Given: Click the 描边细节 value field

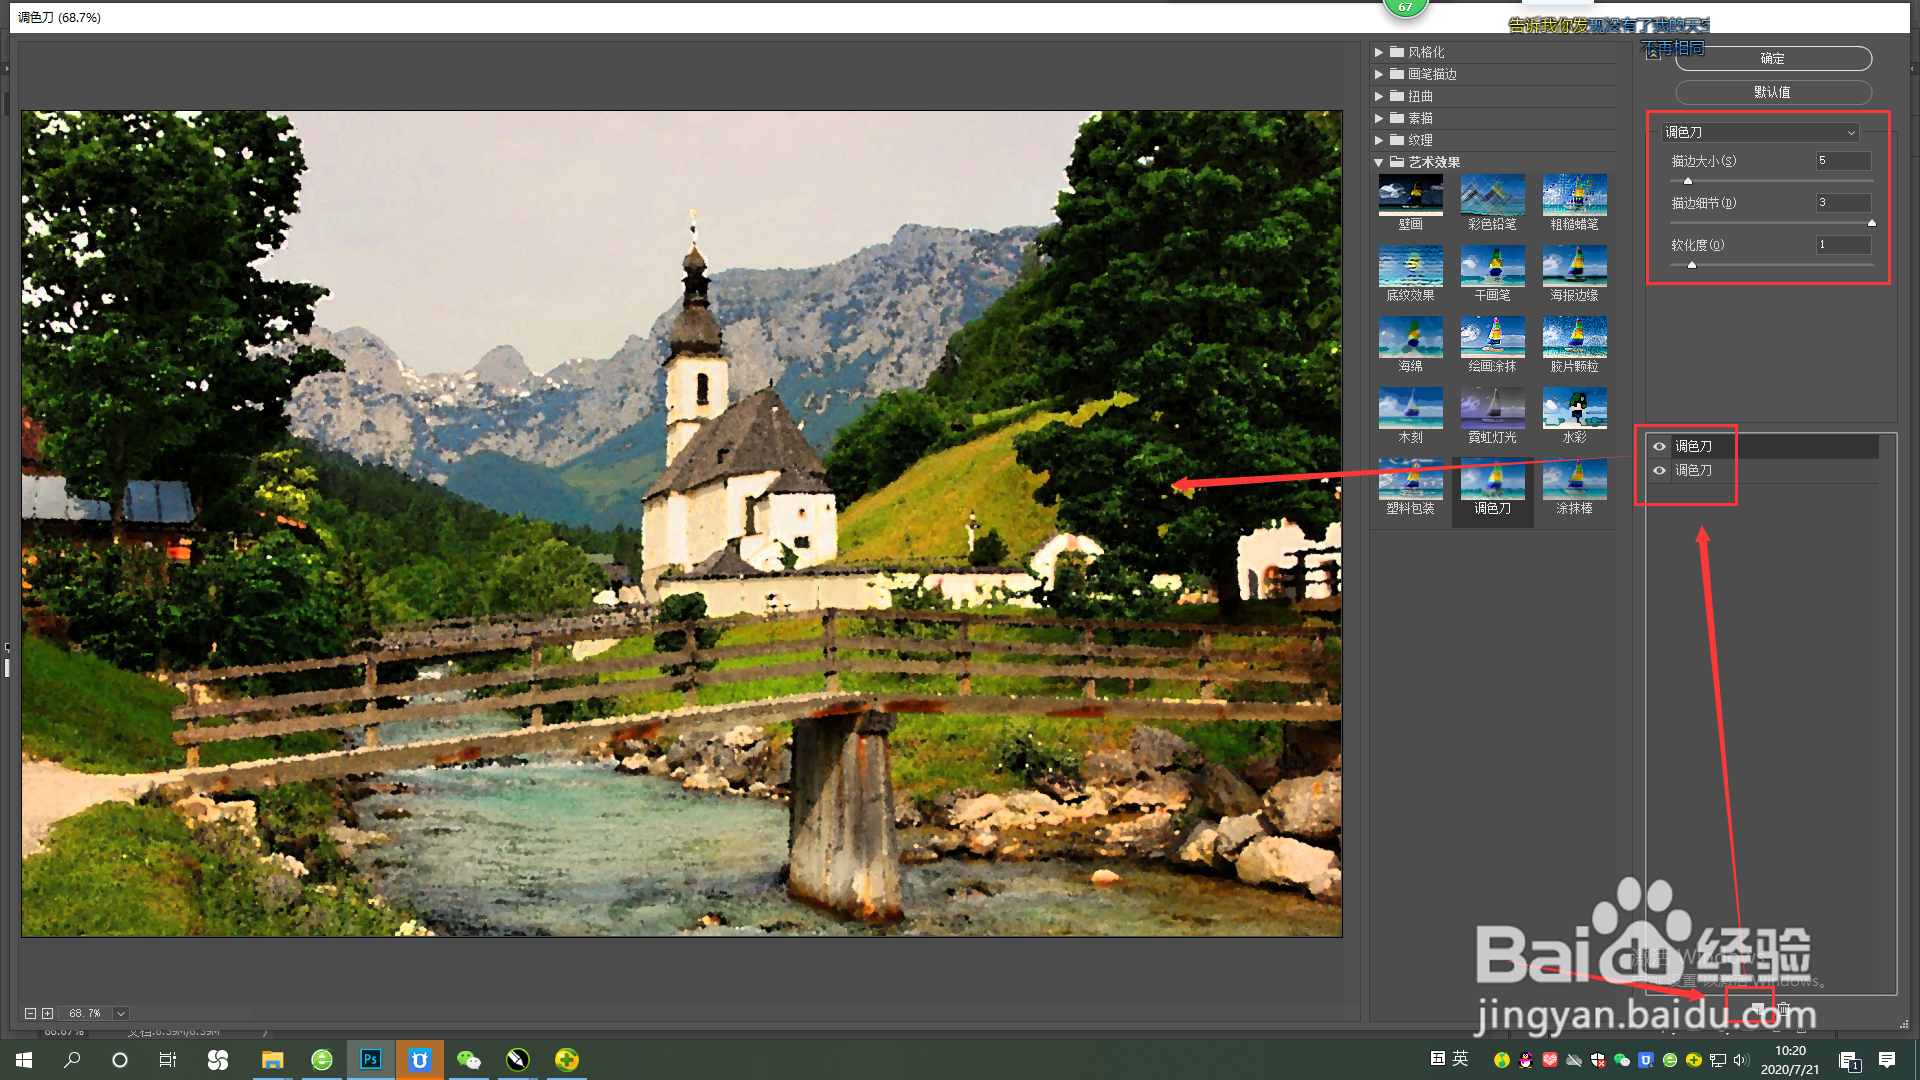Looking at the screenshot, I should 1844,203.
